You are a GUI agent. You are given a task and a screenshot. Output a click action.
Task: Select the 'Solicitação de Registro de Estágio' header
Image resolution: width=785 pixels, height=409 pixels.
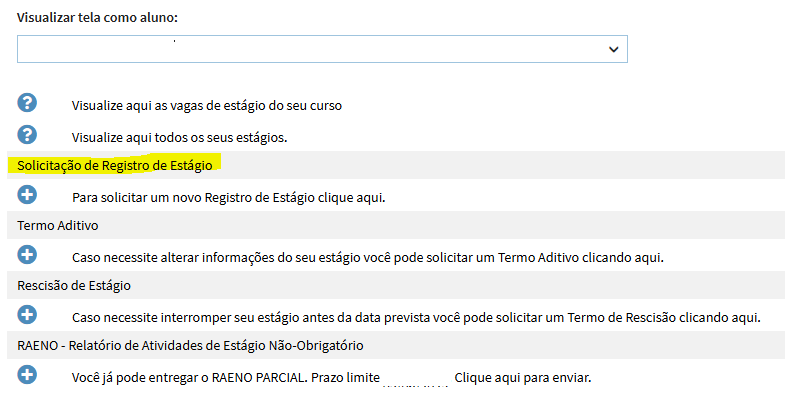click(115, 166)
